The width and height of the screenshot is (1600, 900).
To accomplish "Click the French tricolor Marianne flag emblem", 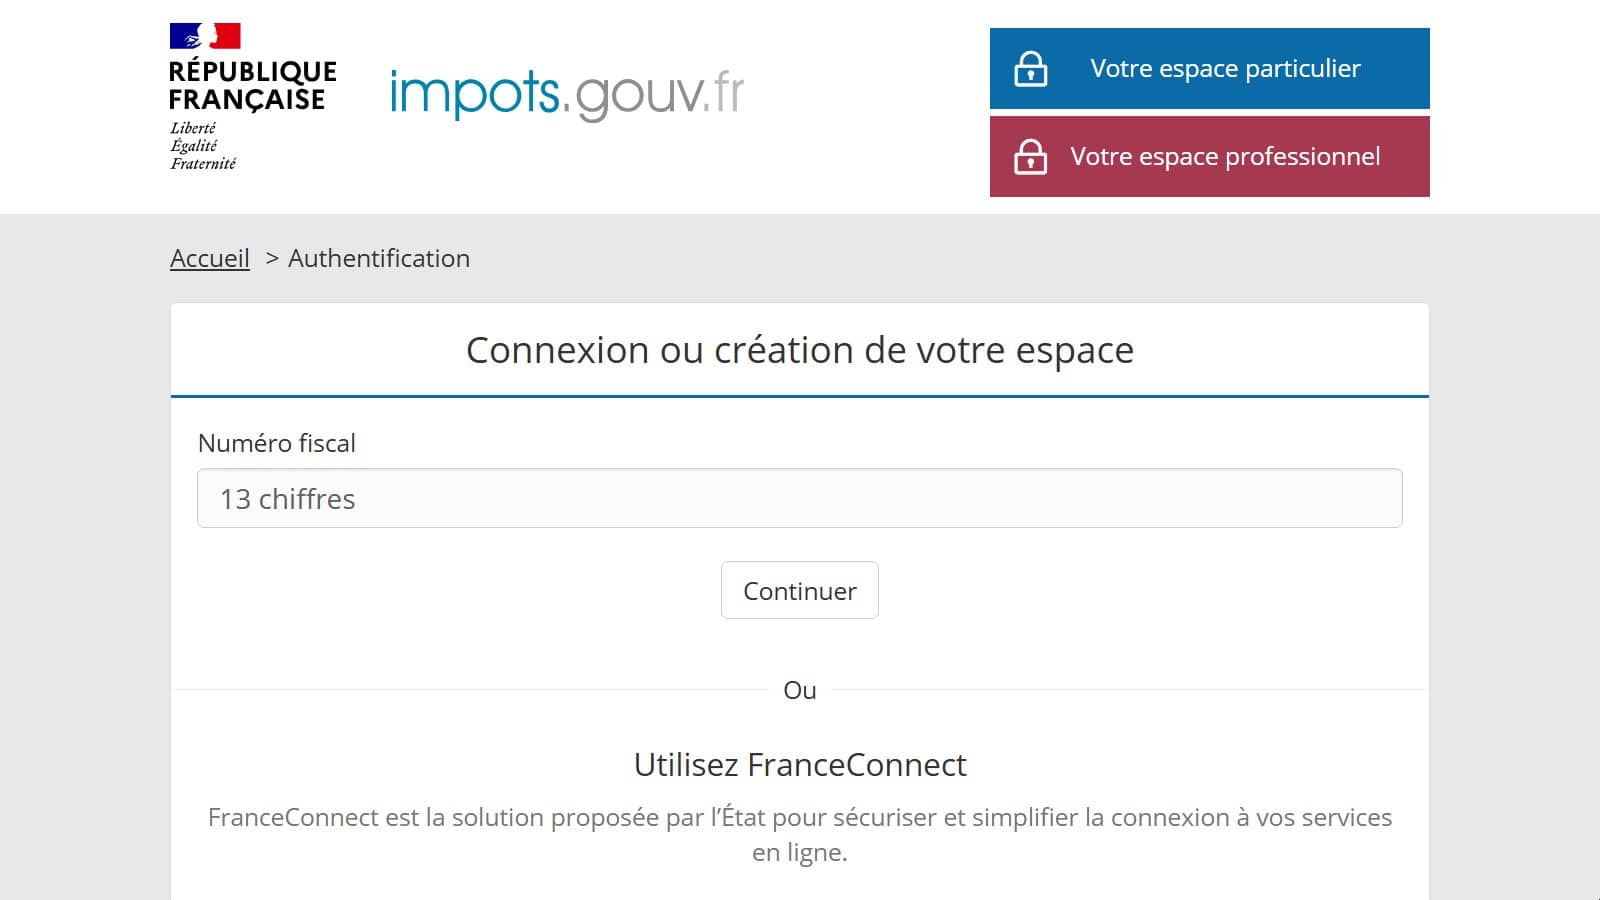I will (x=205, y=36).
